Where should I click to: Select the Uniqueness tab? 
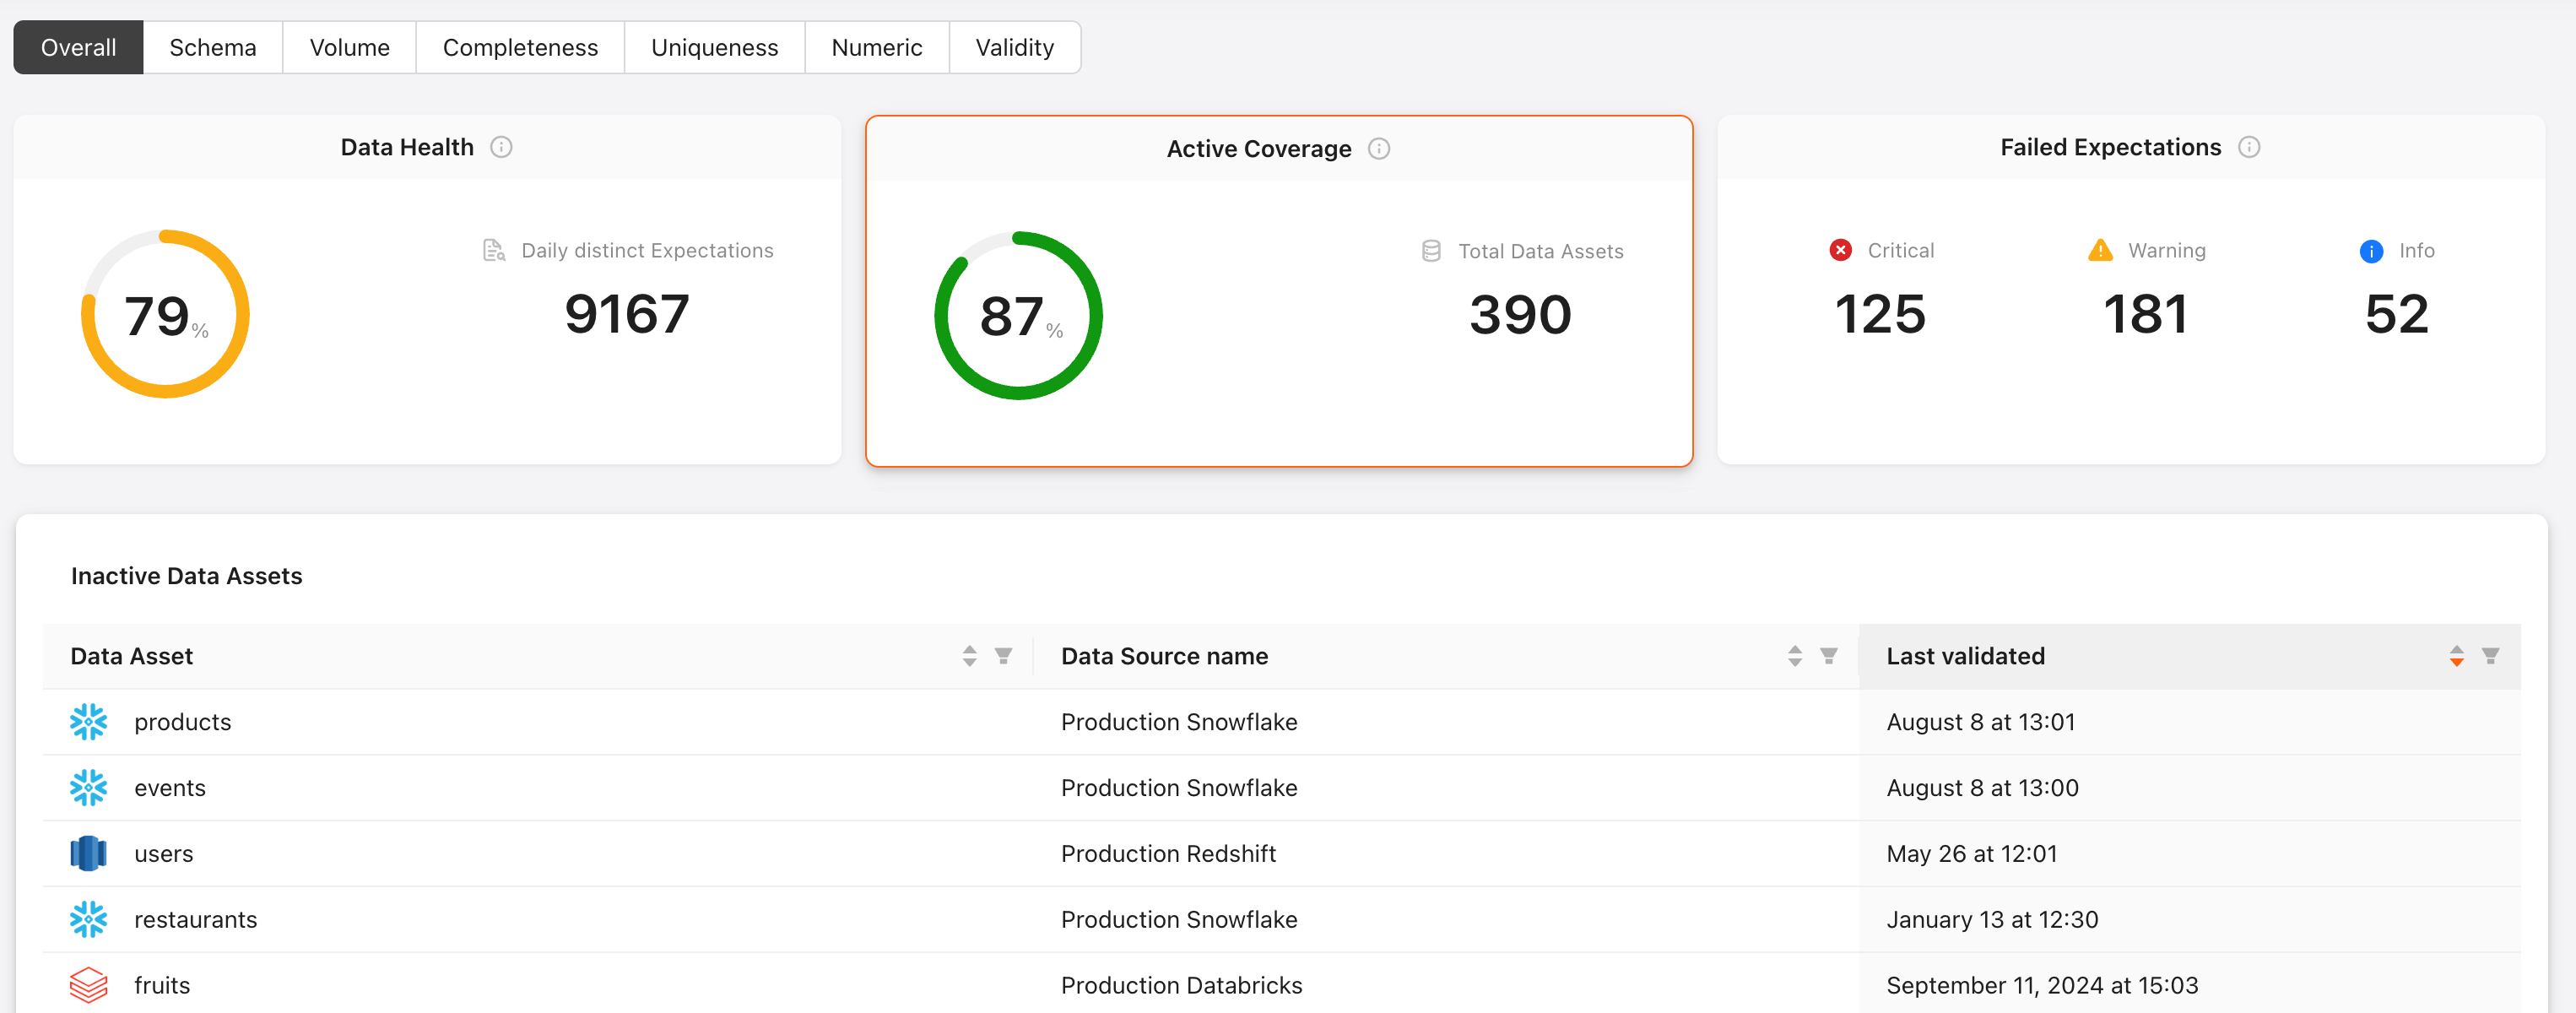coord(715,47)
